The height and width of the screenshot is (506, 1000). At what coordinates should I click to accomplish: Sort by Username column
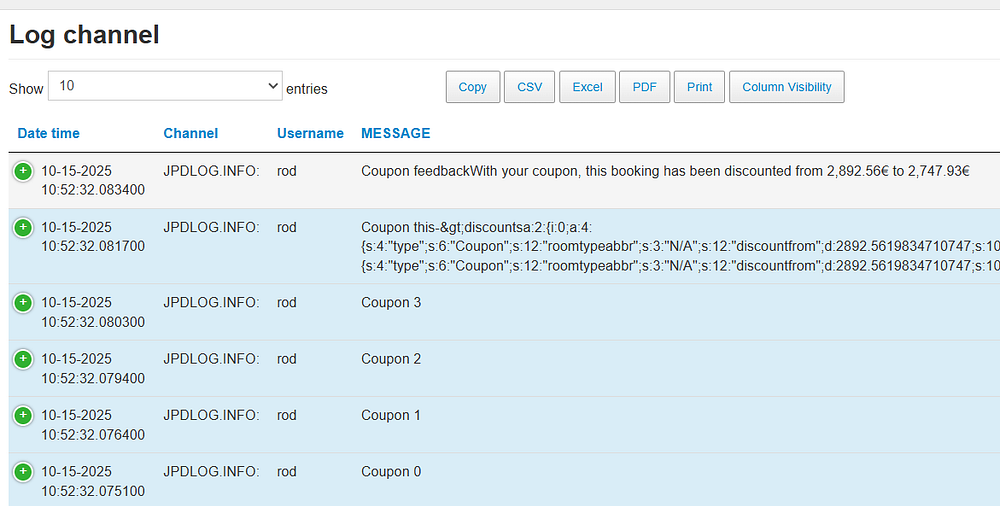click(x=310, y=133)
